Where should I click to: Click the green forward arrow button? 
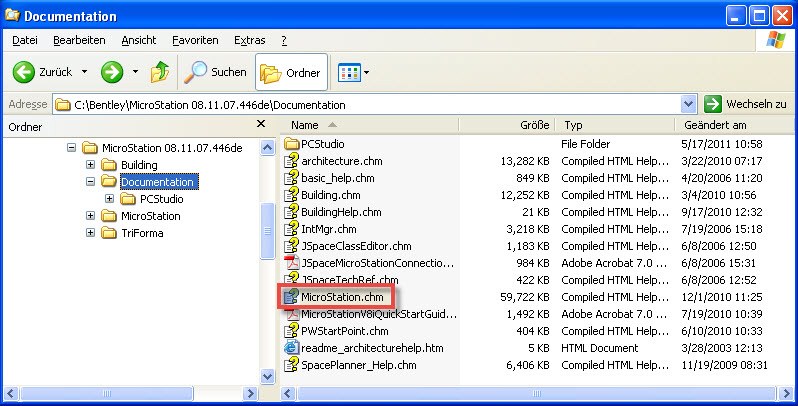point(112,72)
